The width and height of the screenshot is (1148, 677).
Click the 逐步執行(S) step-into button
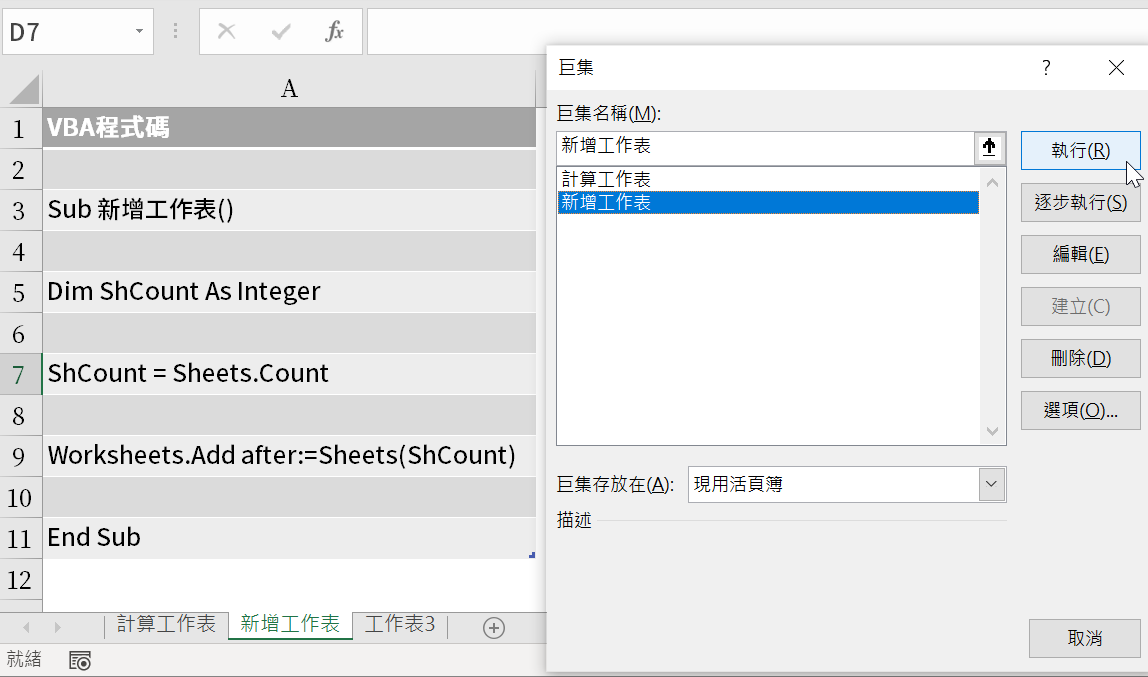point(1081,203)
